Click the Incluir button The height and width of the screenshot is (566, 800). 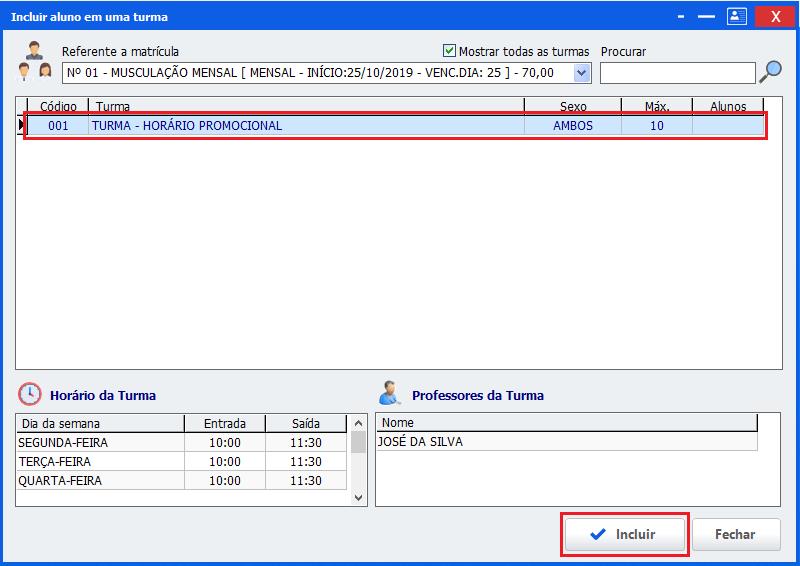pyautogui.click(x=624, y=534)
